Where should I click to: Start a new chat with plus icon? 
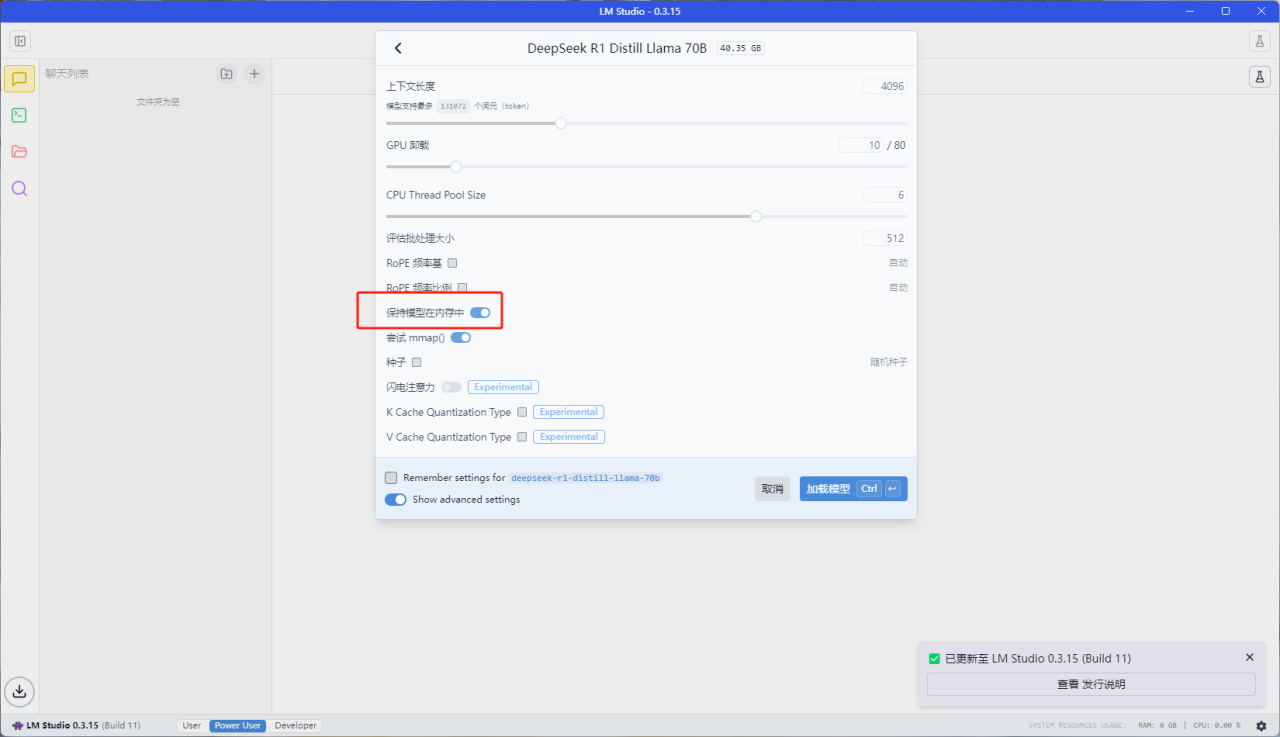click(254, 73)
